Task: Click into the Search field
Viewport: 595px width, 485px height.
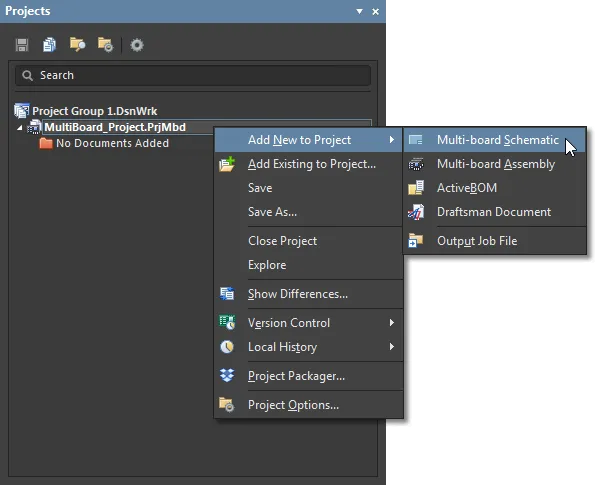Action: click(x=193, y=75)
